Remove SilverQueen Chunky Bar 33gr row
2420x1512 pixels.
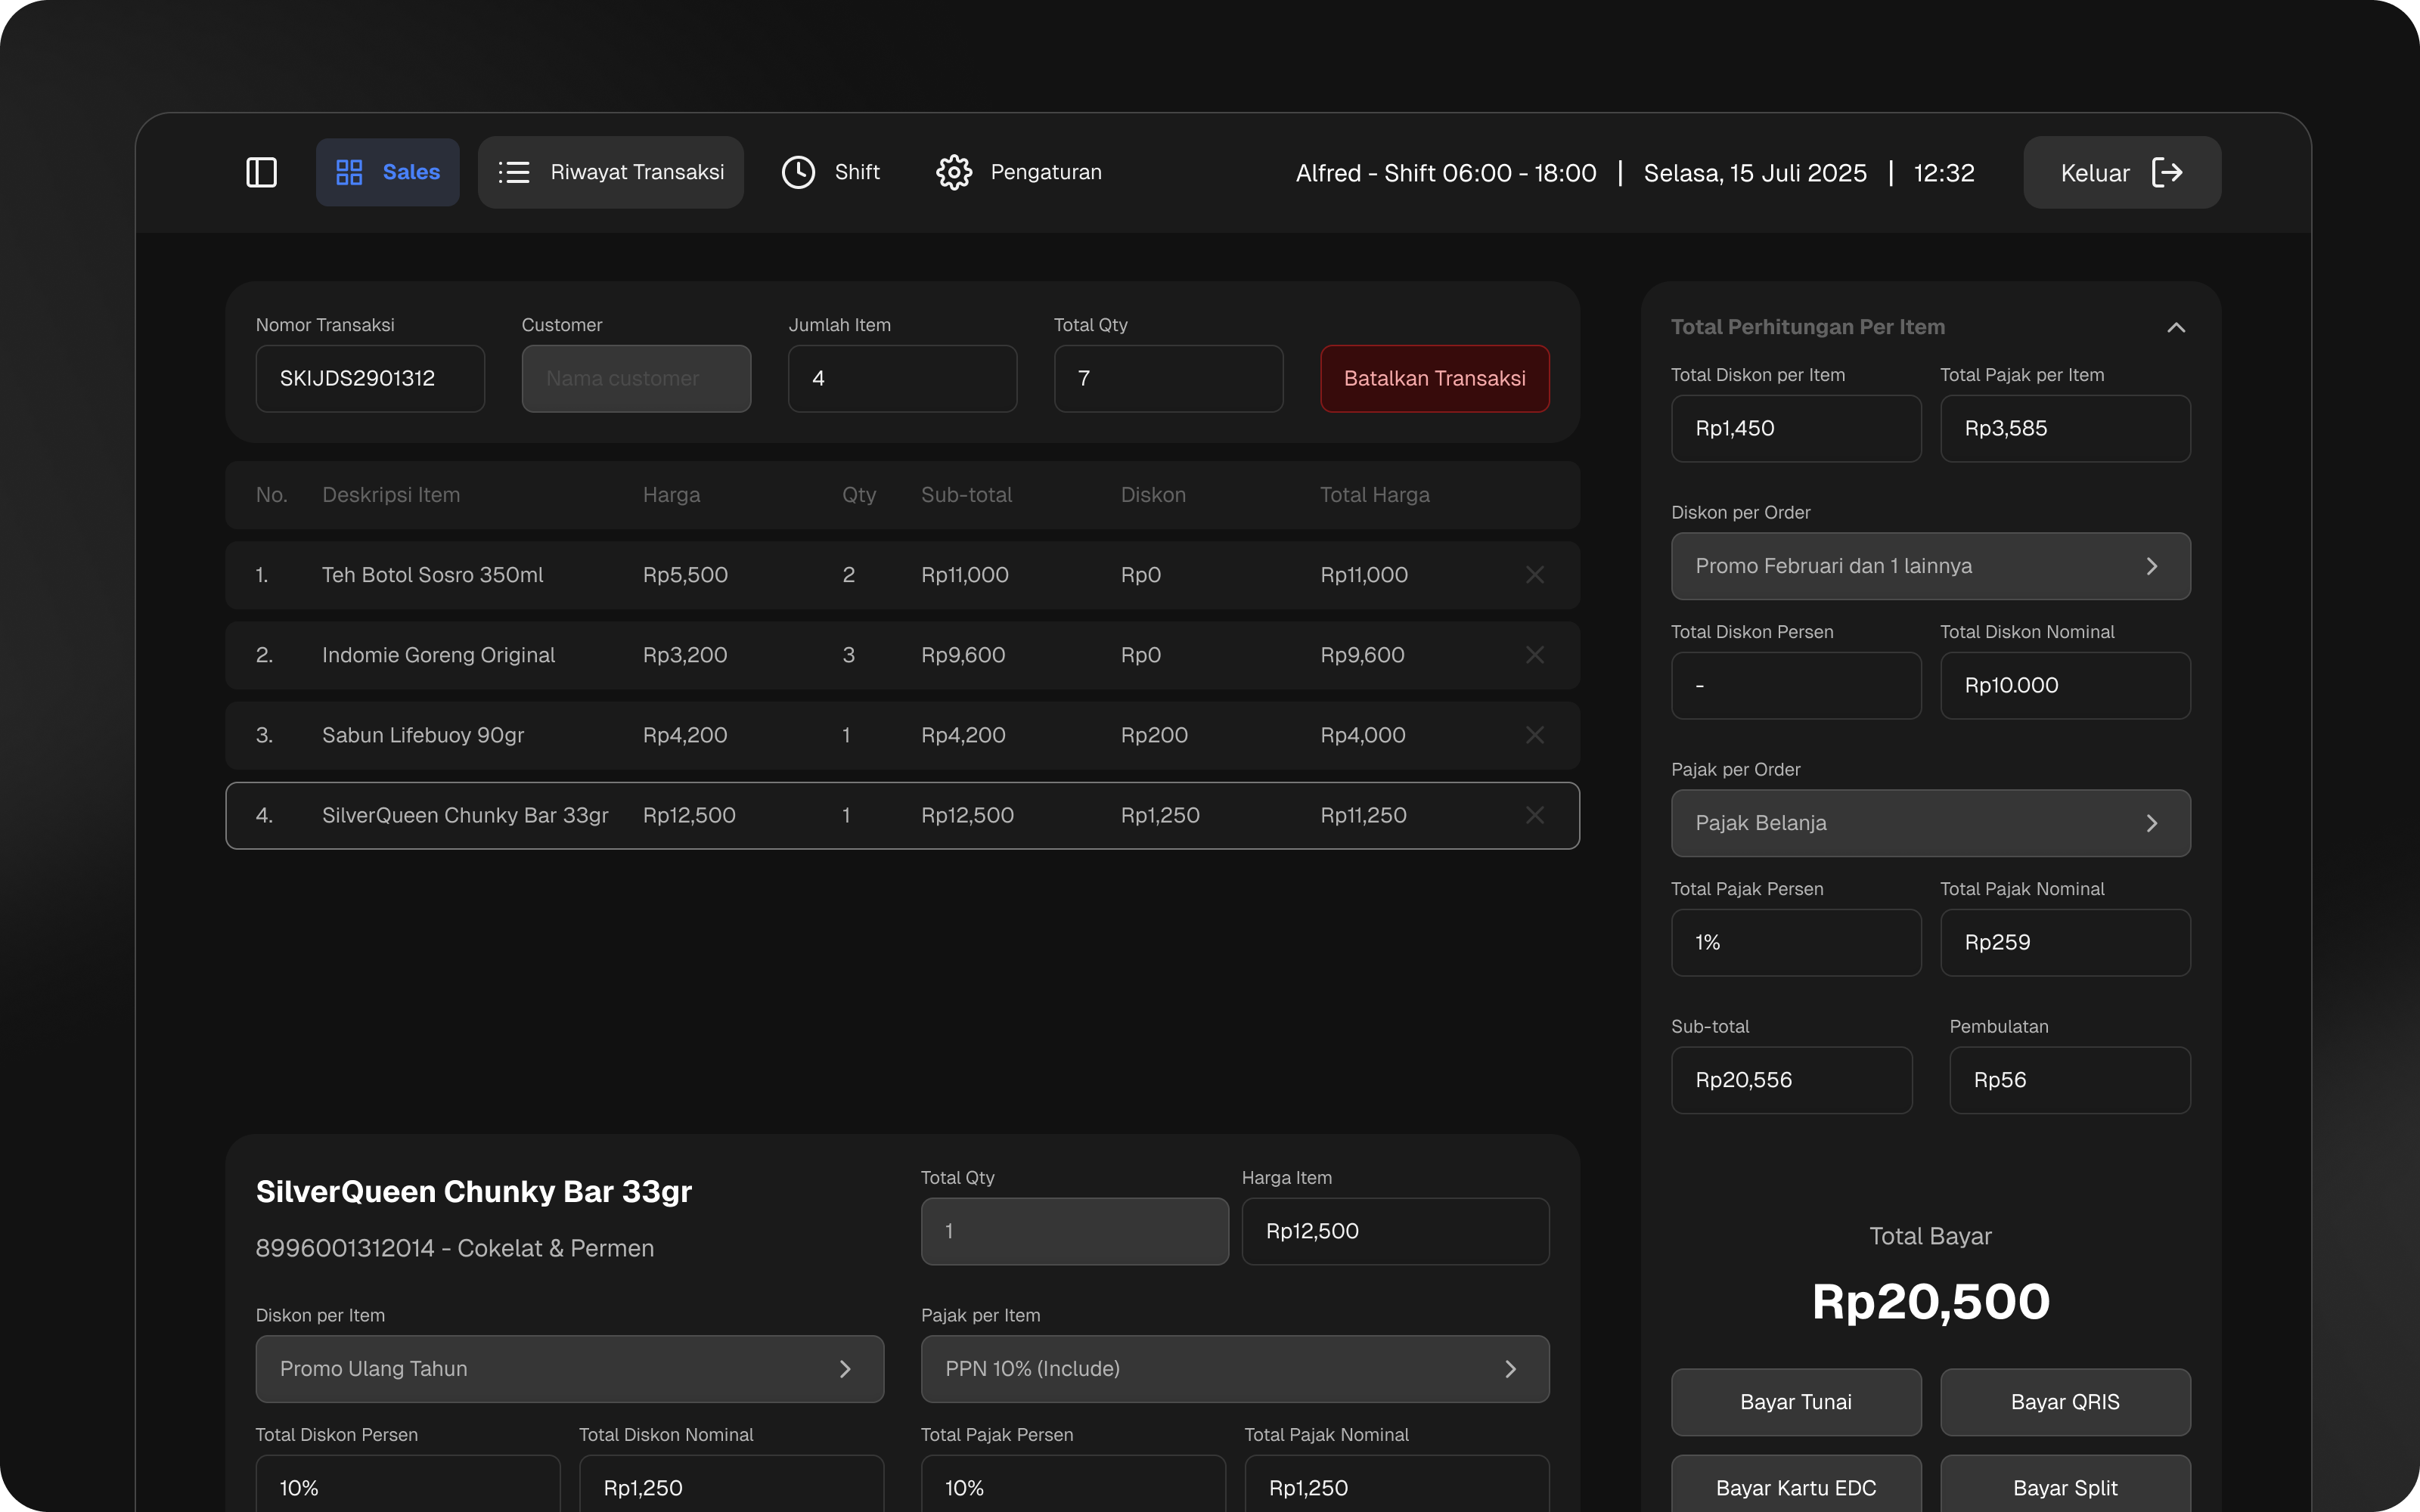coord(1534,815)
